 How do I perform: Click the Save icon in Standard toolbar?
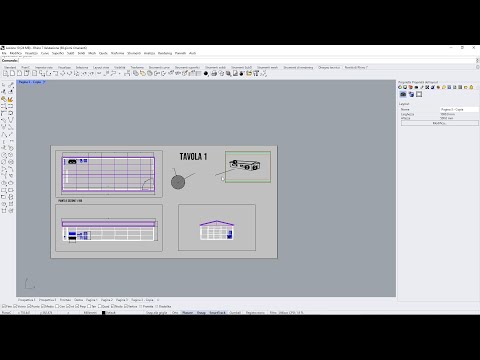(19, 73)
